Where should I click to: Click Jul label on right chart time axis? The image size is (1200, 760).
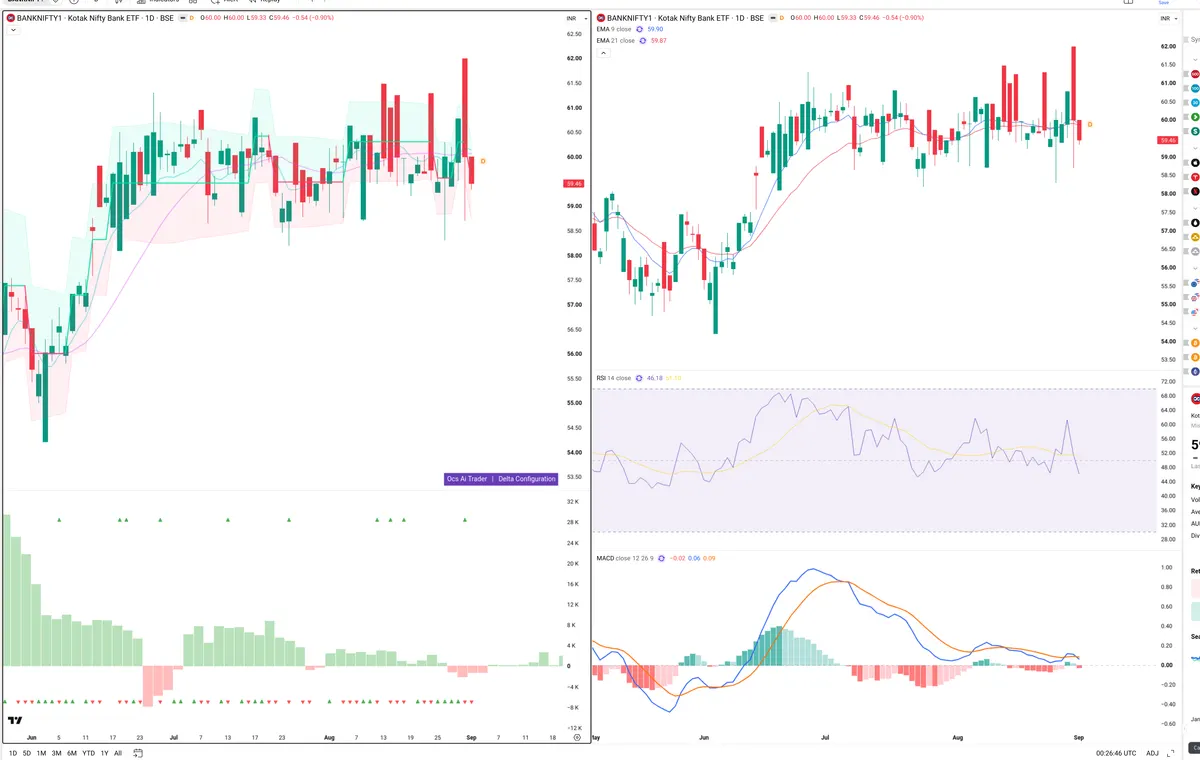pos(825,737)
